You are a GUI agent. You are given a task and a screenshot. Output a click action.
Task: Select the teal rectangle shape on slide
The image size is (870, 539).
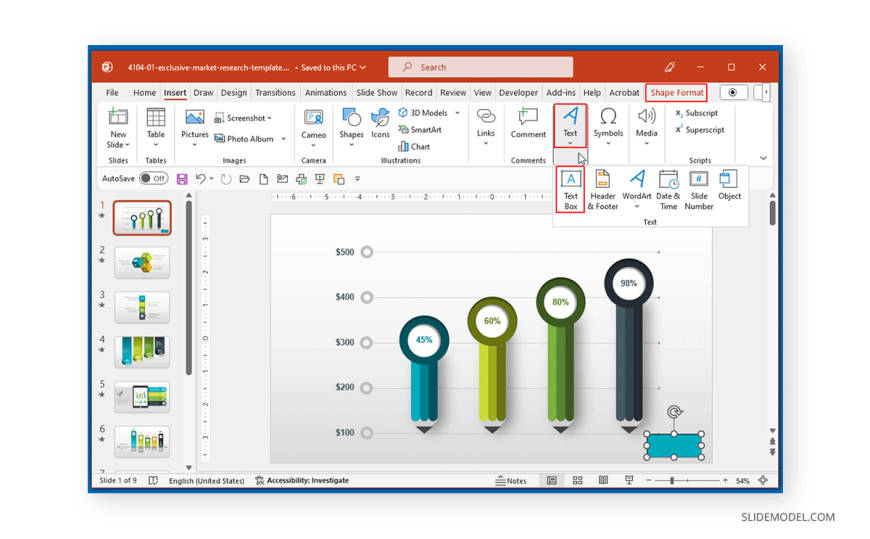(x=674, y=446)
